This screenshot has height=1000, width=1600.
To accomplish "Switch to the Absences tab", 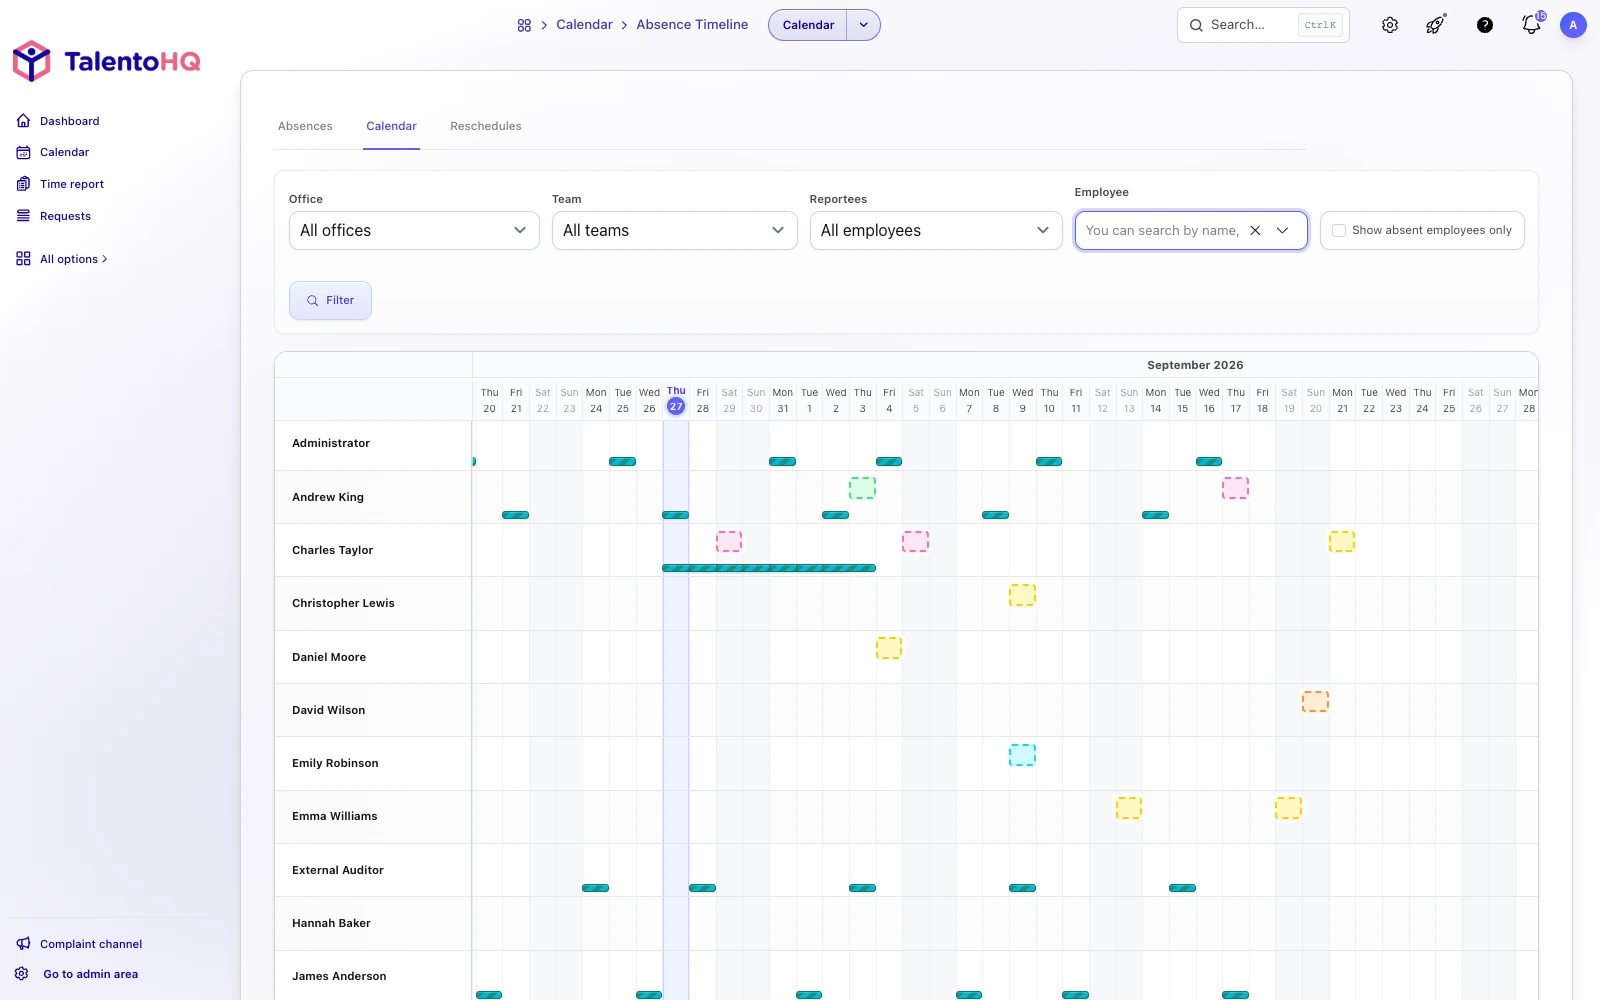I will pyautogui.click(x=305, y=126).
